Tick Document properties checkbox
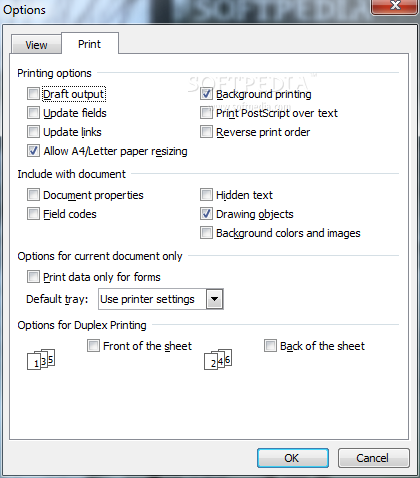 coord(33,195)
